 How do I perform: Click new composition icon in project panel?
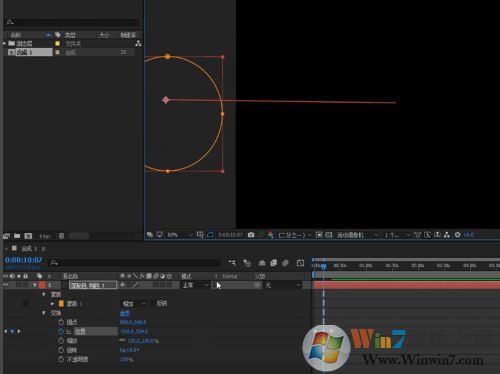click(x=28, y=236)
